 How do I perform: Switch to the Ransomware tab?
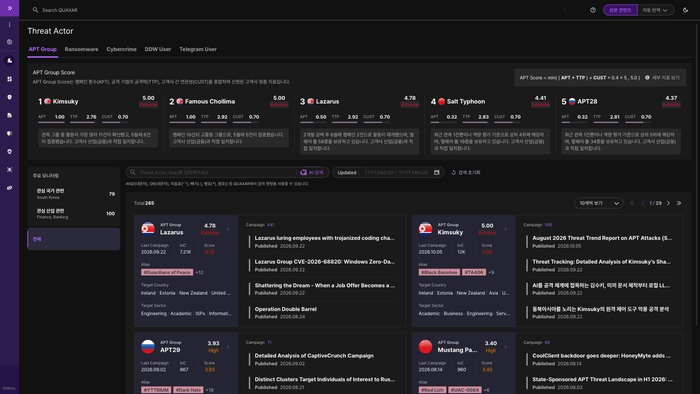pyautogui.click(x=81, y=49)
